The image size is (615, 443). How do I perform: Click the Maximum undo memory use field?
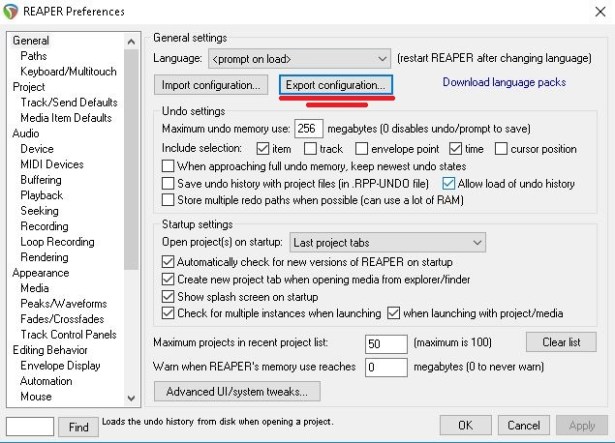click(x=311, y=129)
